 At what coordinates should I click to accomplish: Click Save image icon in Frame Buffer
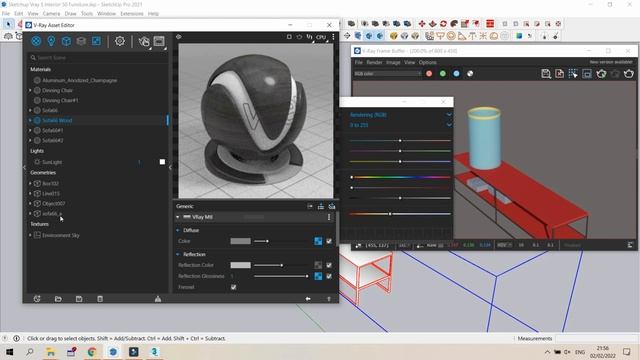[546, 73]
